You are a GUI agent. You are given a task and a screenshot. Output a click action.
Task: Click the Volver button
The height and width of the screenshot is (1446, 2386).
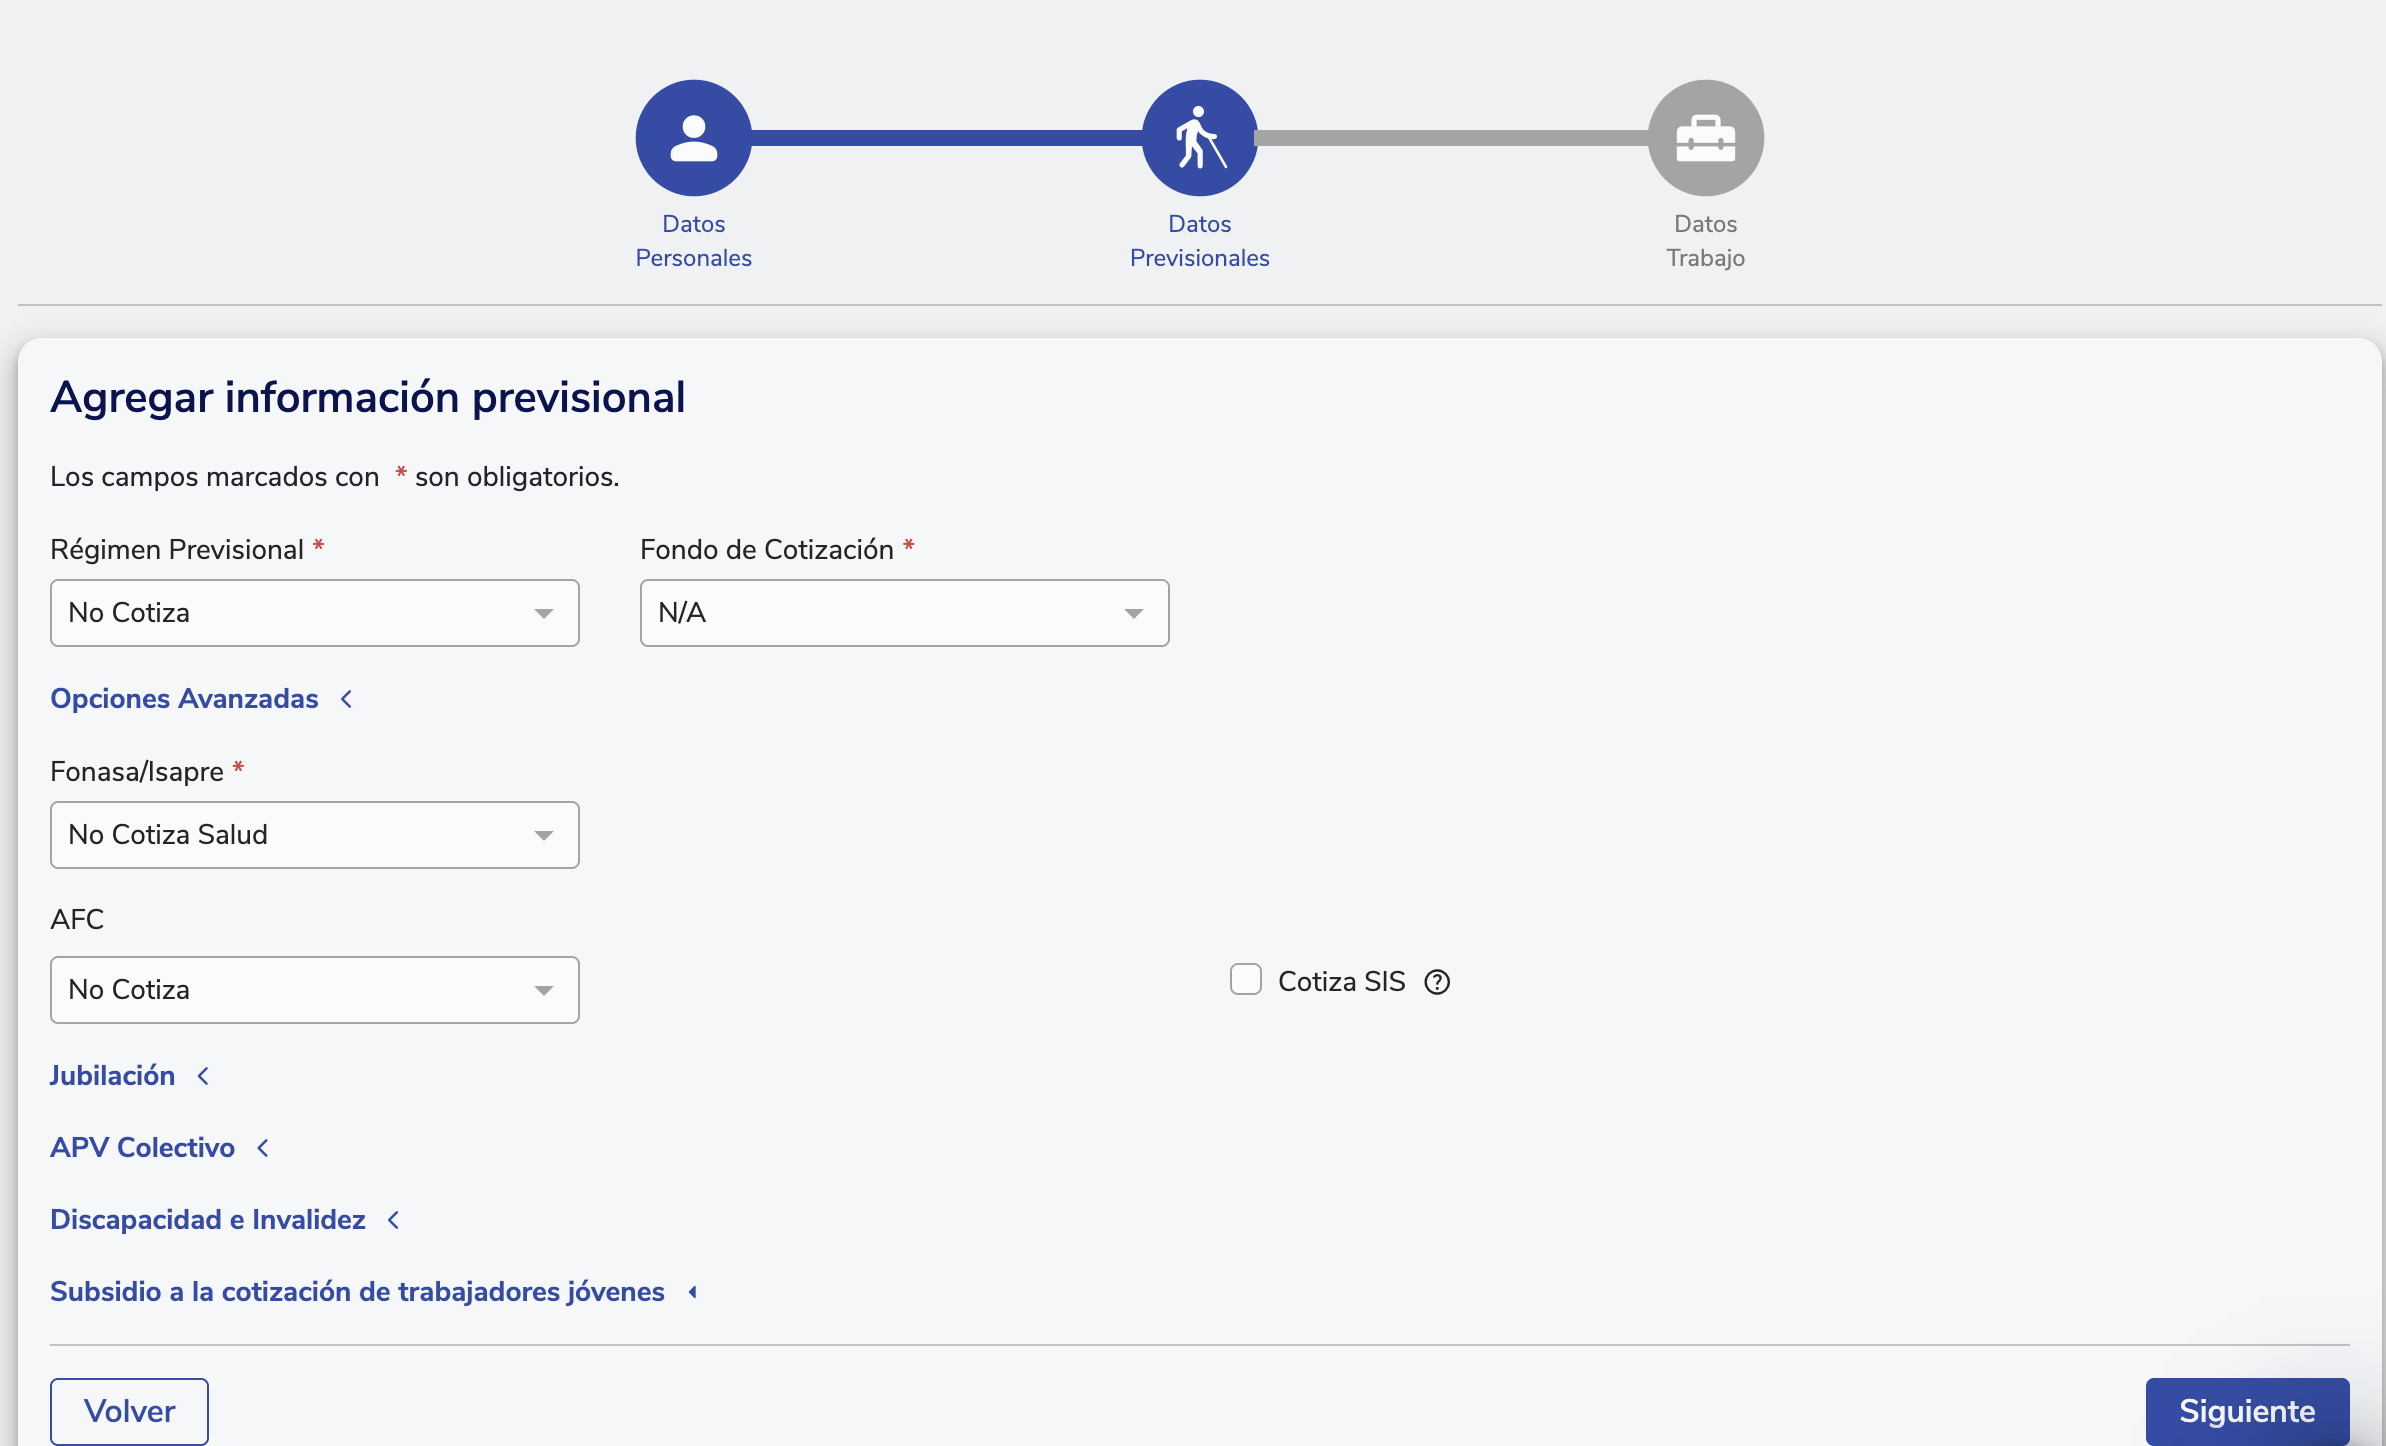pyautogui.click(x=129, y=1411)
